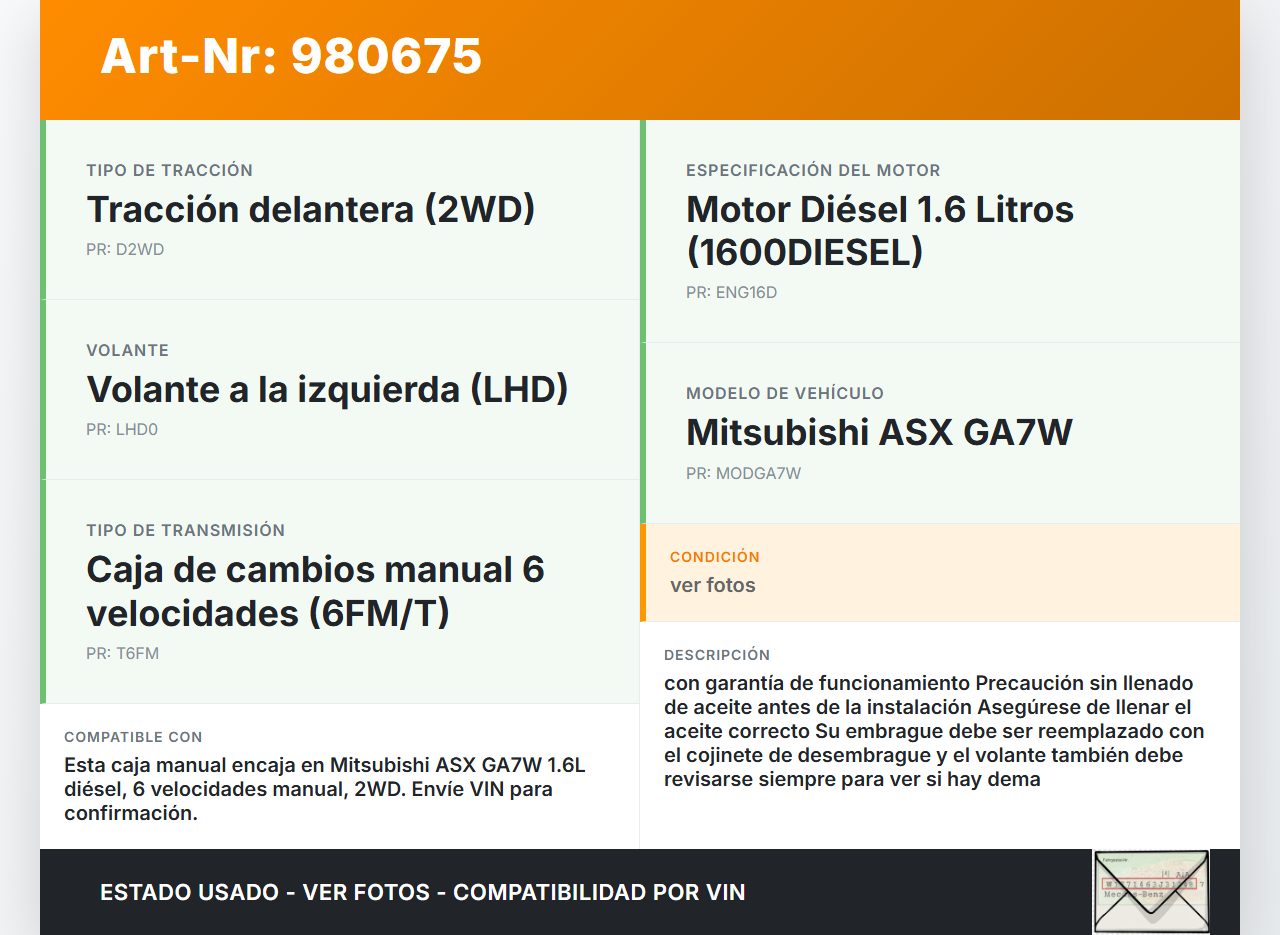1280x935 pixels.
Task: Click the 'Esta caja manual encaja' compatibility paragraph
Action: click(x=324, y=789)
